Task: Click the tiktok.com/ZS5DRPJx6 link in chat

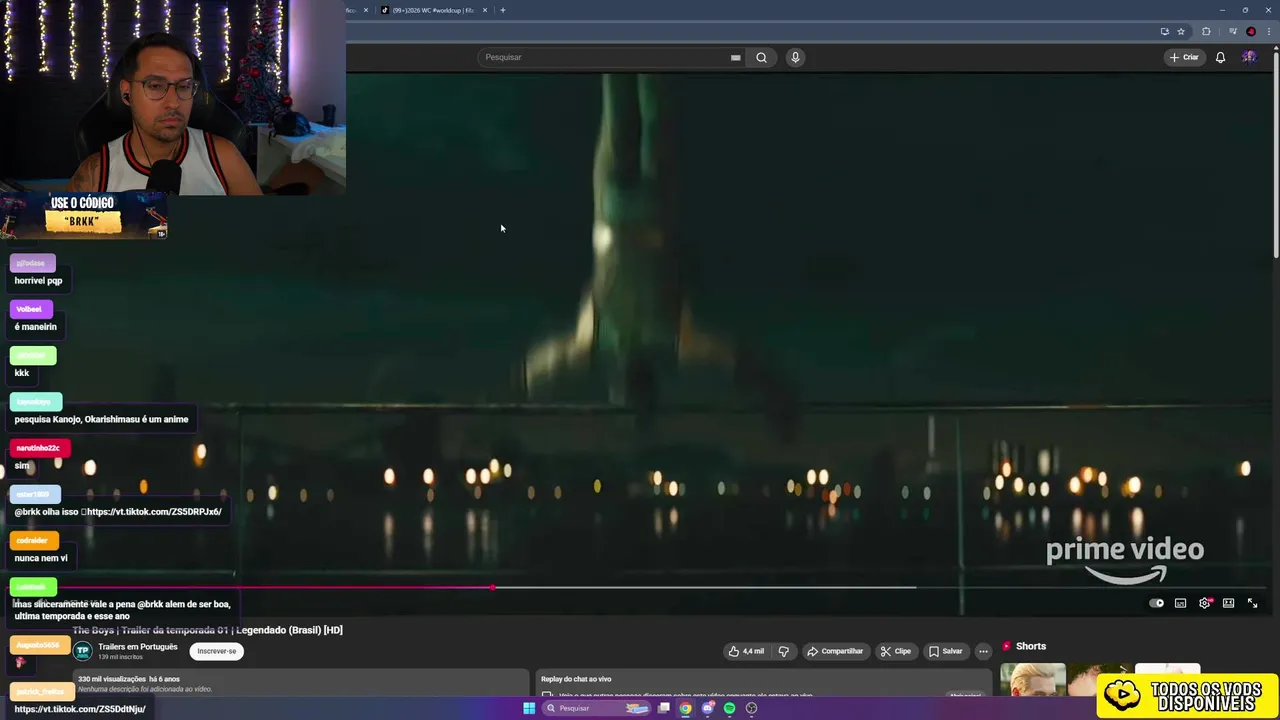Action: click(x=154, y=512)
